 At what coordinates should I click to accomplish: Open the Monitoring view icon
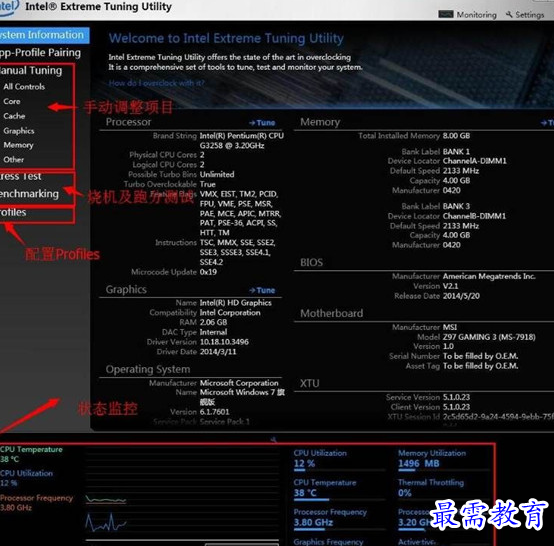[446, 14]
